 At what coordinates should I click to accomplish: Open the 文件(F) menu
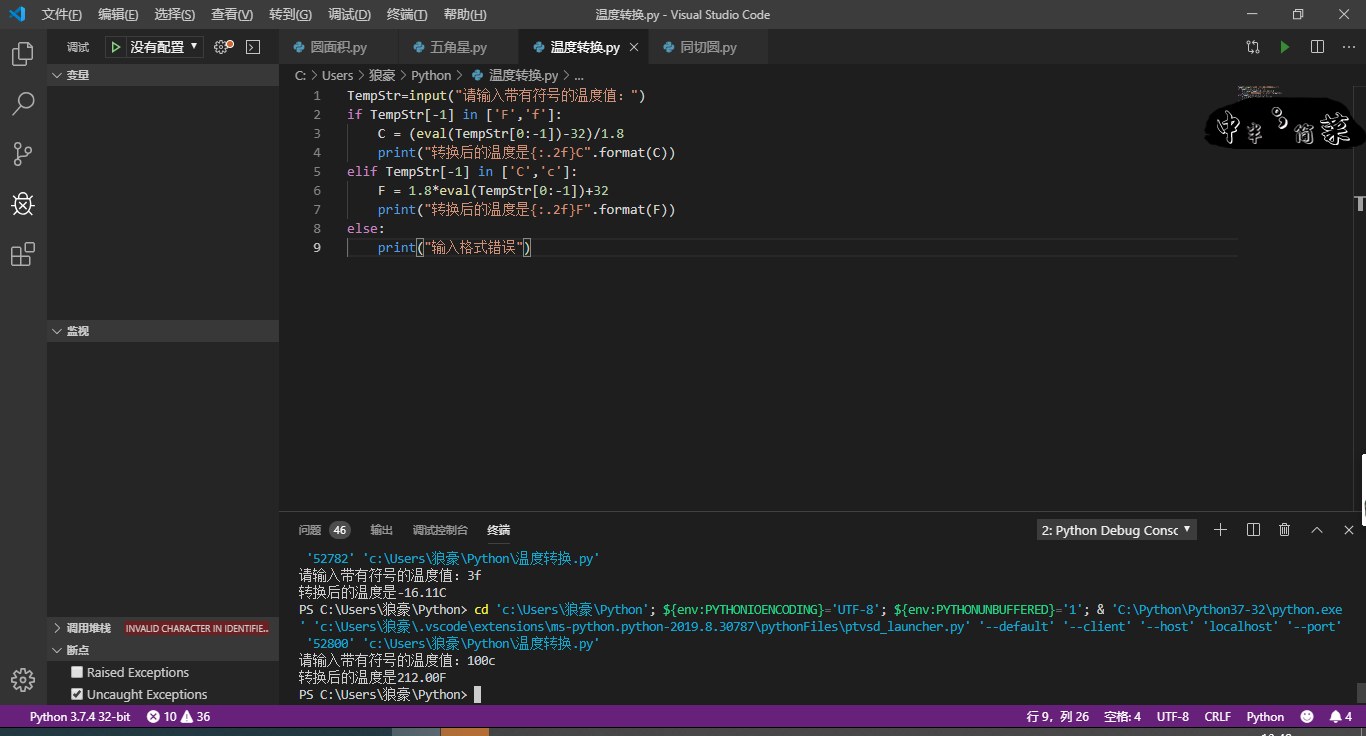pos(61,14)
